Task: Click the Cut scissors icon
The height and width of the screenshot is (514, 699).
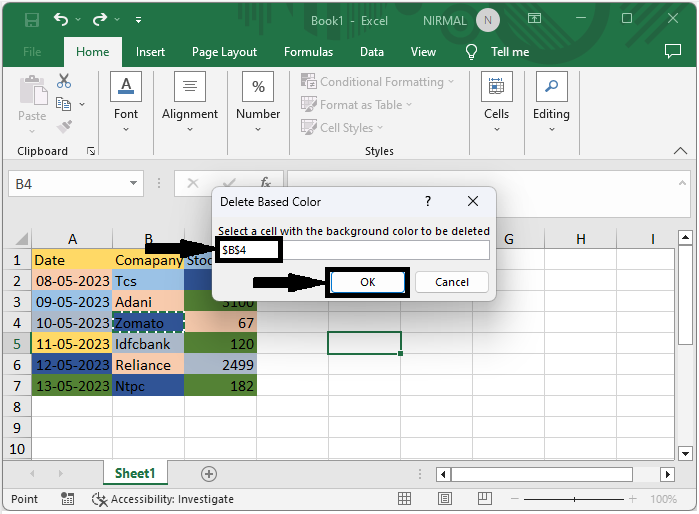Action: click(64, 81)
